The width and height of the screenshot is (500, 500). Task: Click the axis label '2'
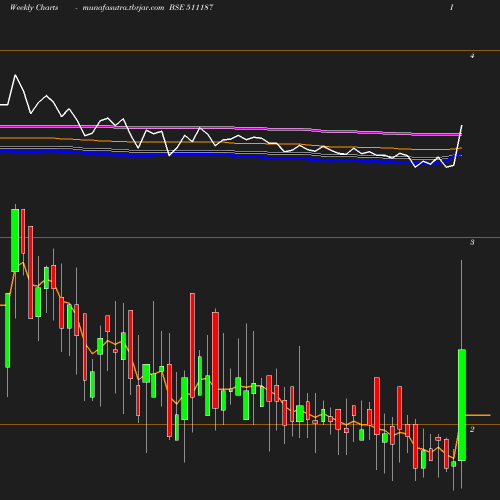(x=472, y=429)
